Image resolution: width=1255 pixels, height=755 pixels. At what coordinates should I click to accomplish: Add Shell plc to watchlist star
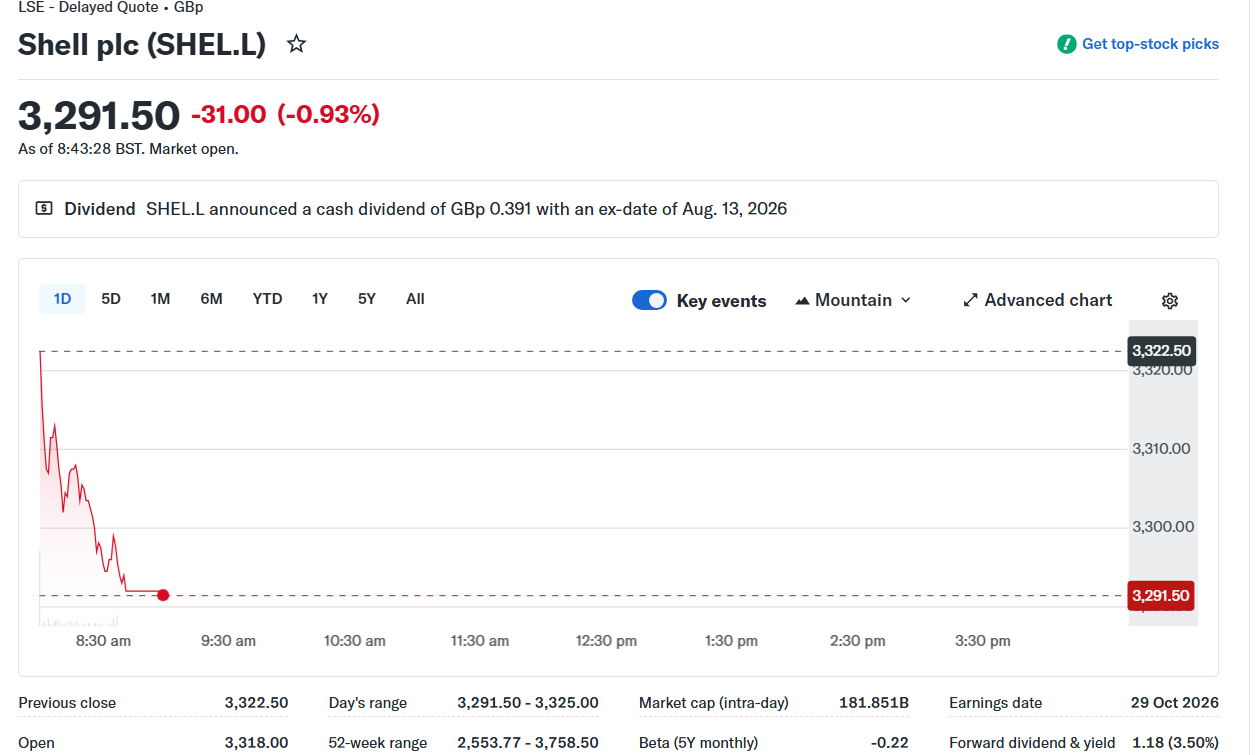(x=296, y=44)
